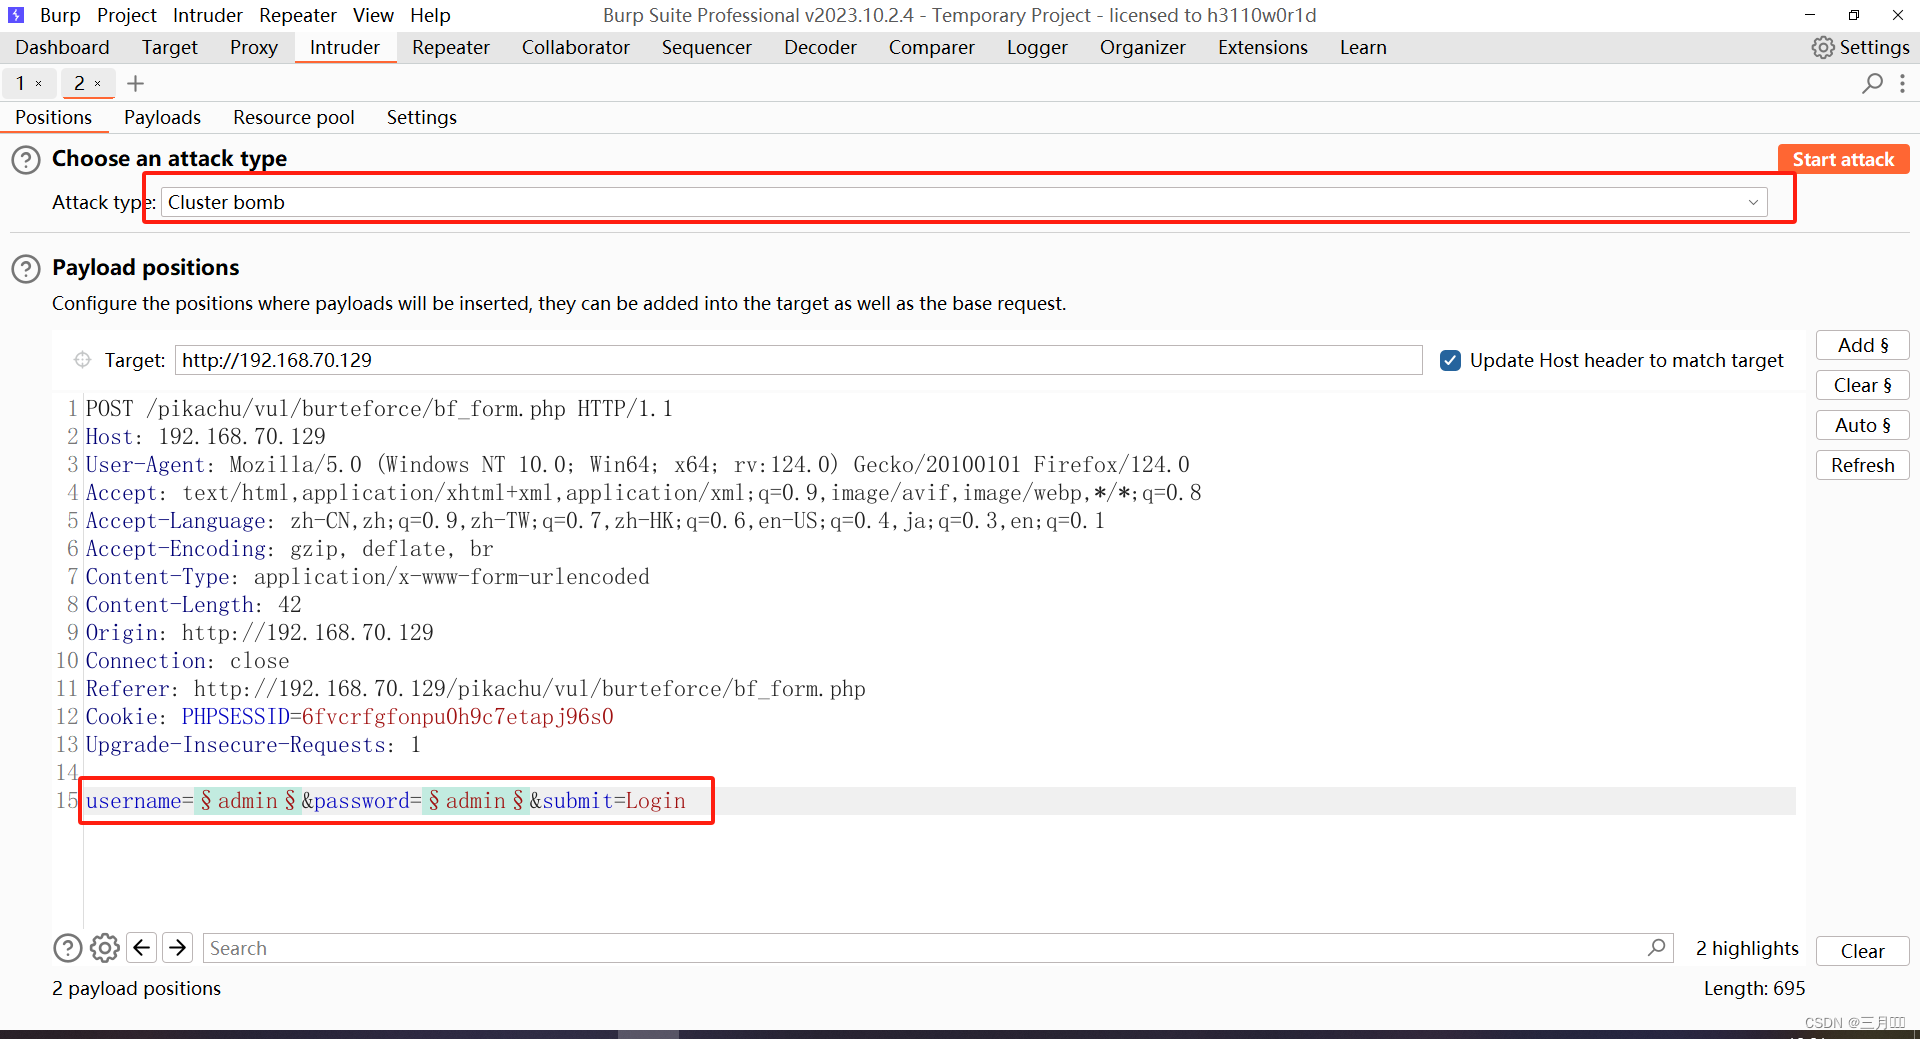The width and height of the screenshot is (1920, 1039).
Task: Switch to the Sequencer tab
Action: pos(707,47)
